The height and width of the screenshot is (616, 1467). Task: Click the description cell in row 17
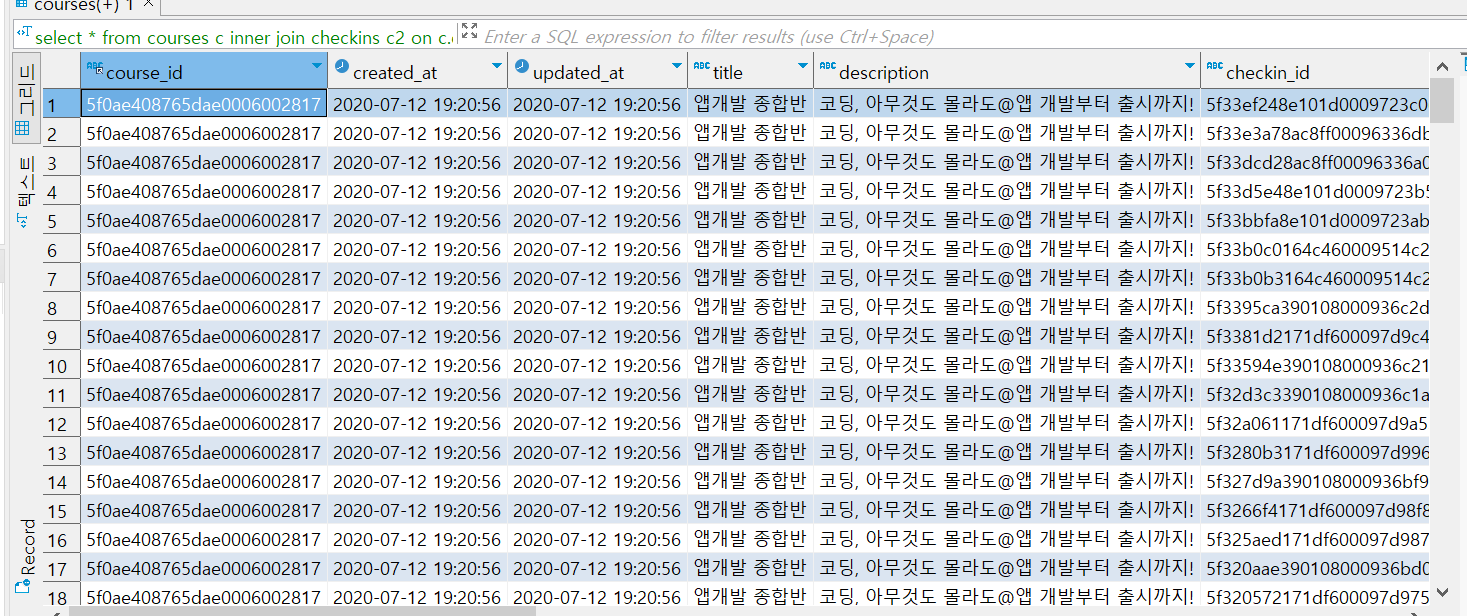tap(1007, 568)
